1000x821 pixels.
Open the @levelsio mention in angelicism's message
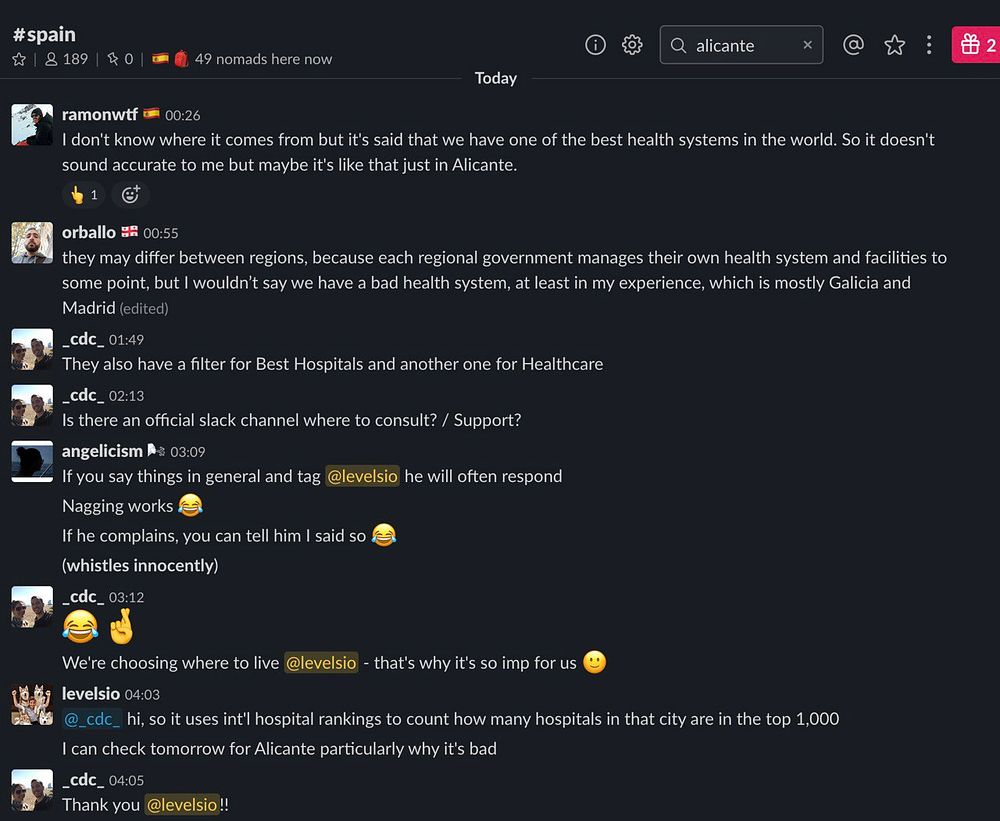(362, 476)
